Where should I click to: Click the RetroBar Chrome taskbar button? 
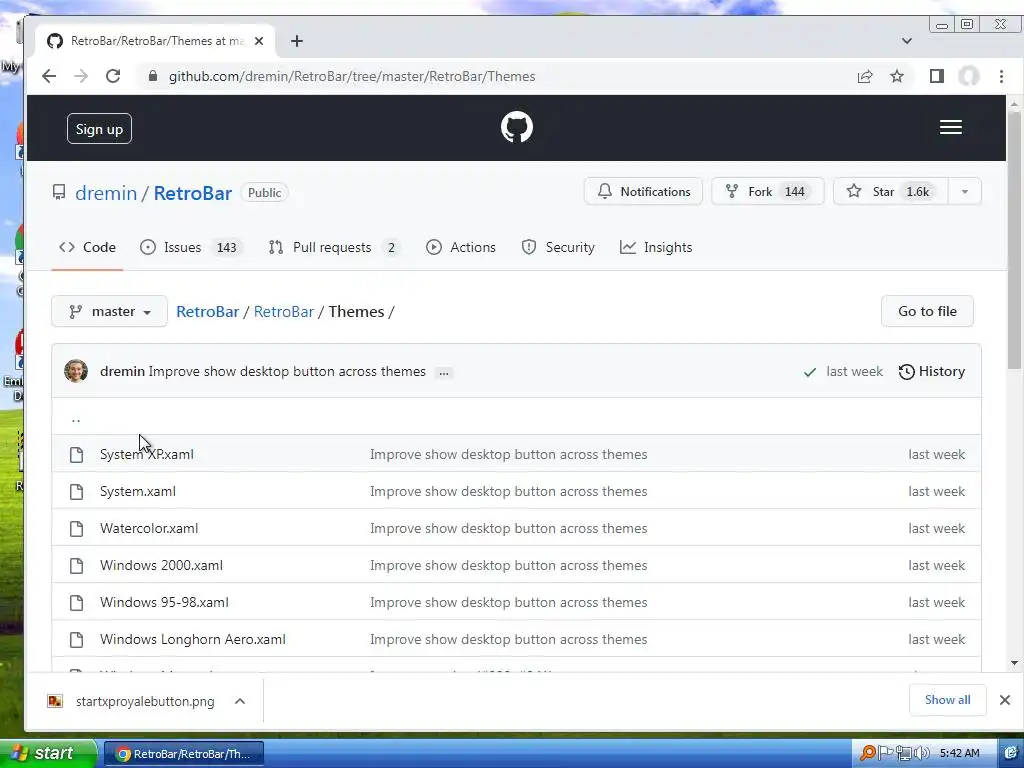click(184, 754)
